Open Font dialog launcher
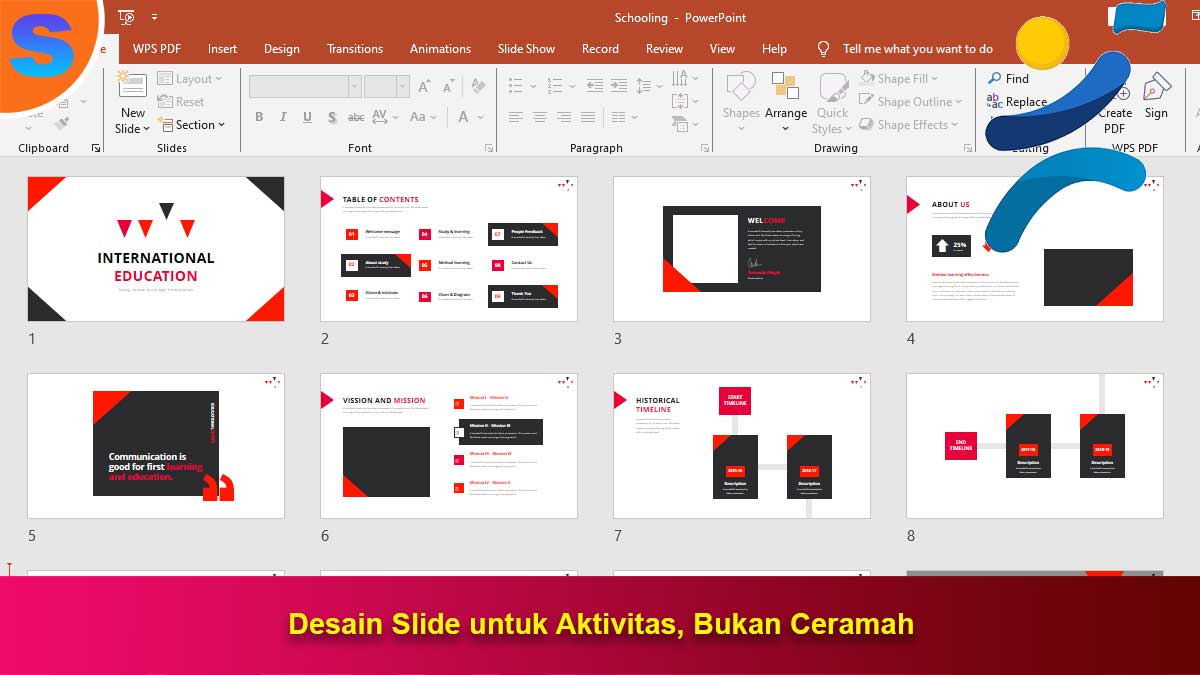Screen dimensions: 1200x675 [x=488, y=148]
